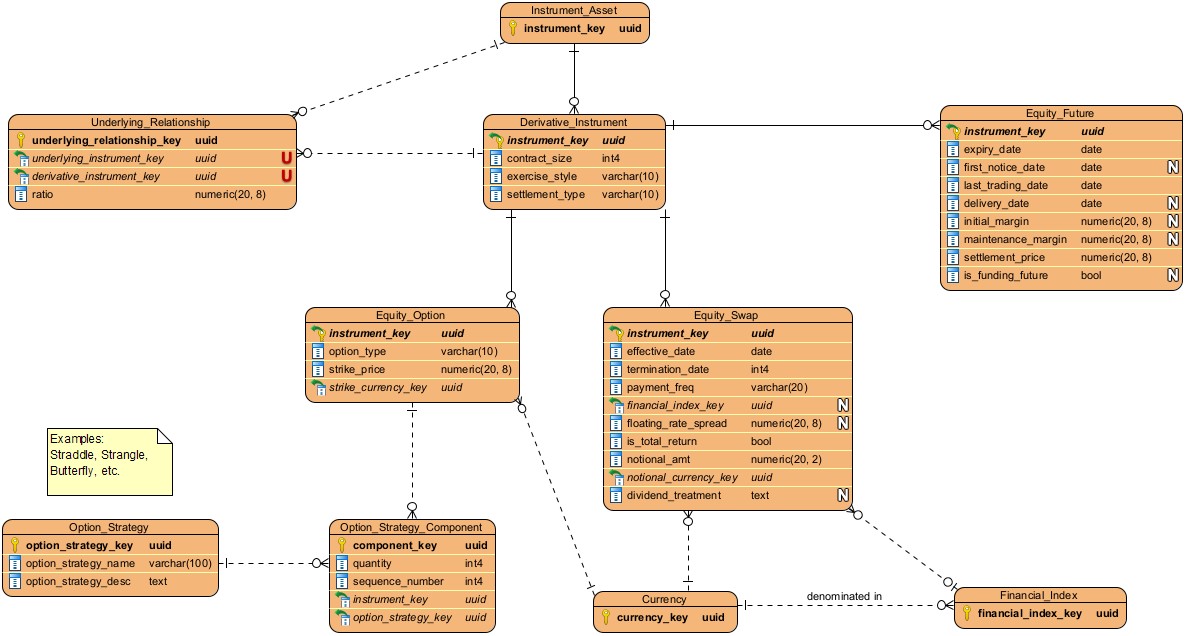
Task: Select the Option_Strategy_Component table title
Action: tap(411, 527)
